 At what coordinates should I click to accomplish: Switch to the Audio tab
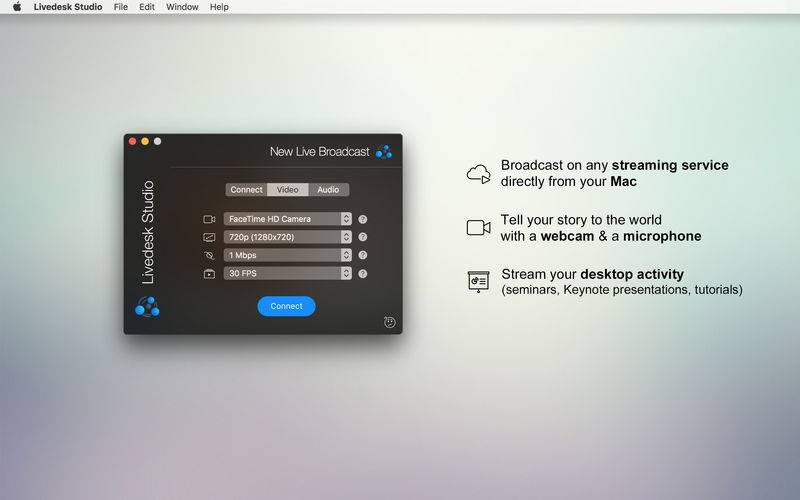[x=329, y=189]
